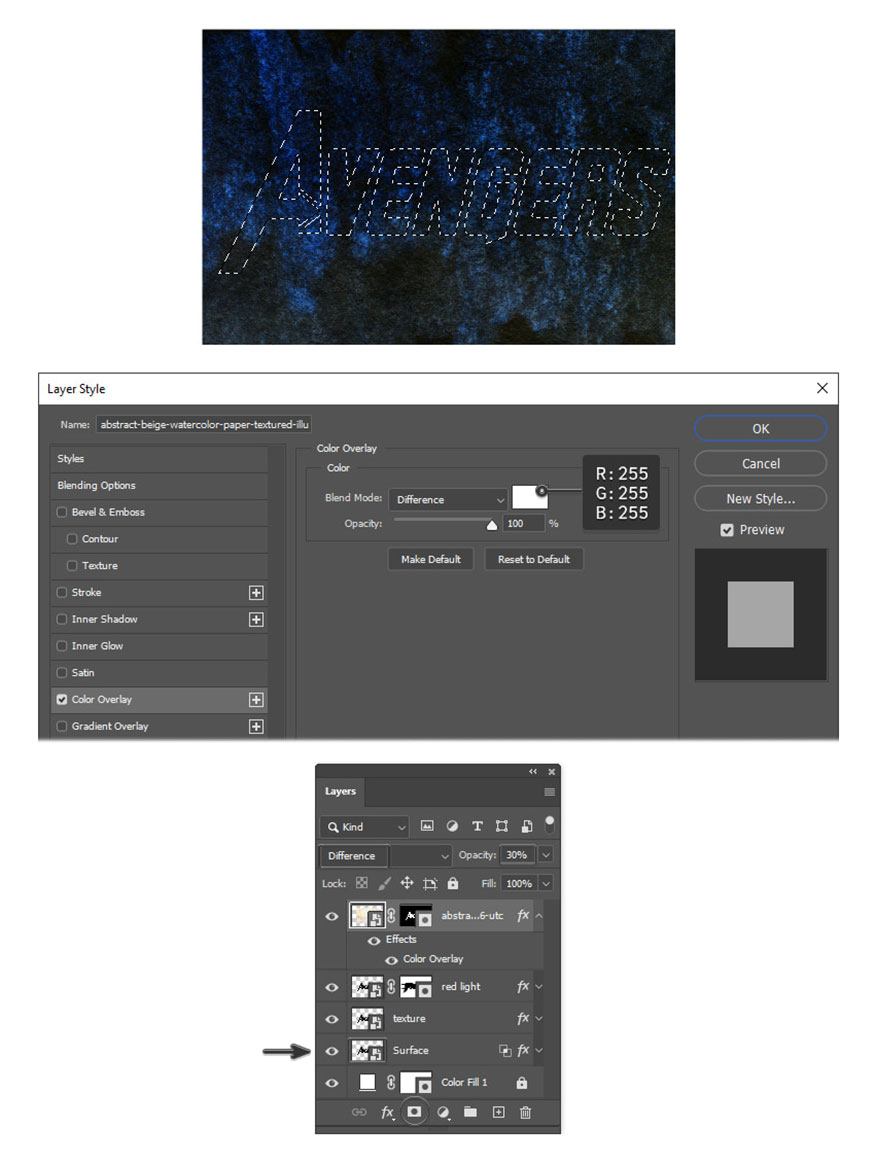The image size is (875, 1163).
Task: Open layer blending mode dropdown
Action: click(x=386, y=855)
